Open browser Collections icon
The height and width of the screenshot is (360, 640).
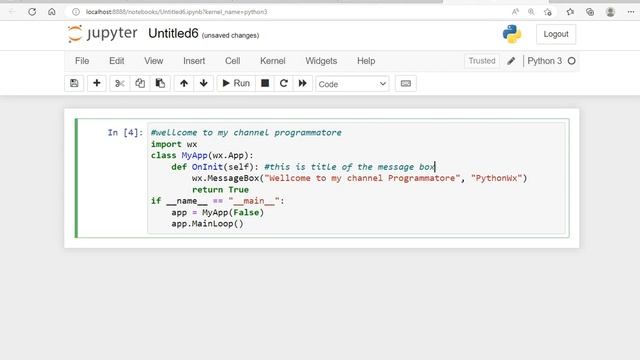click(x=590, y=12)
